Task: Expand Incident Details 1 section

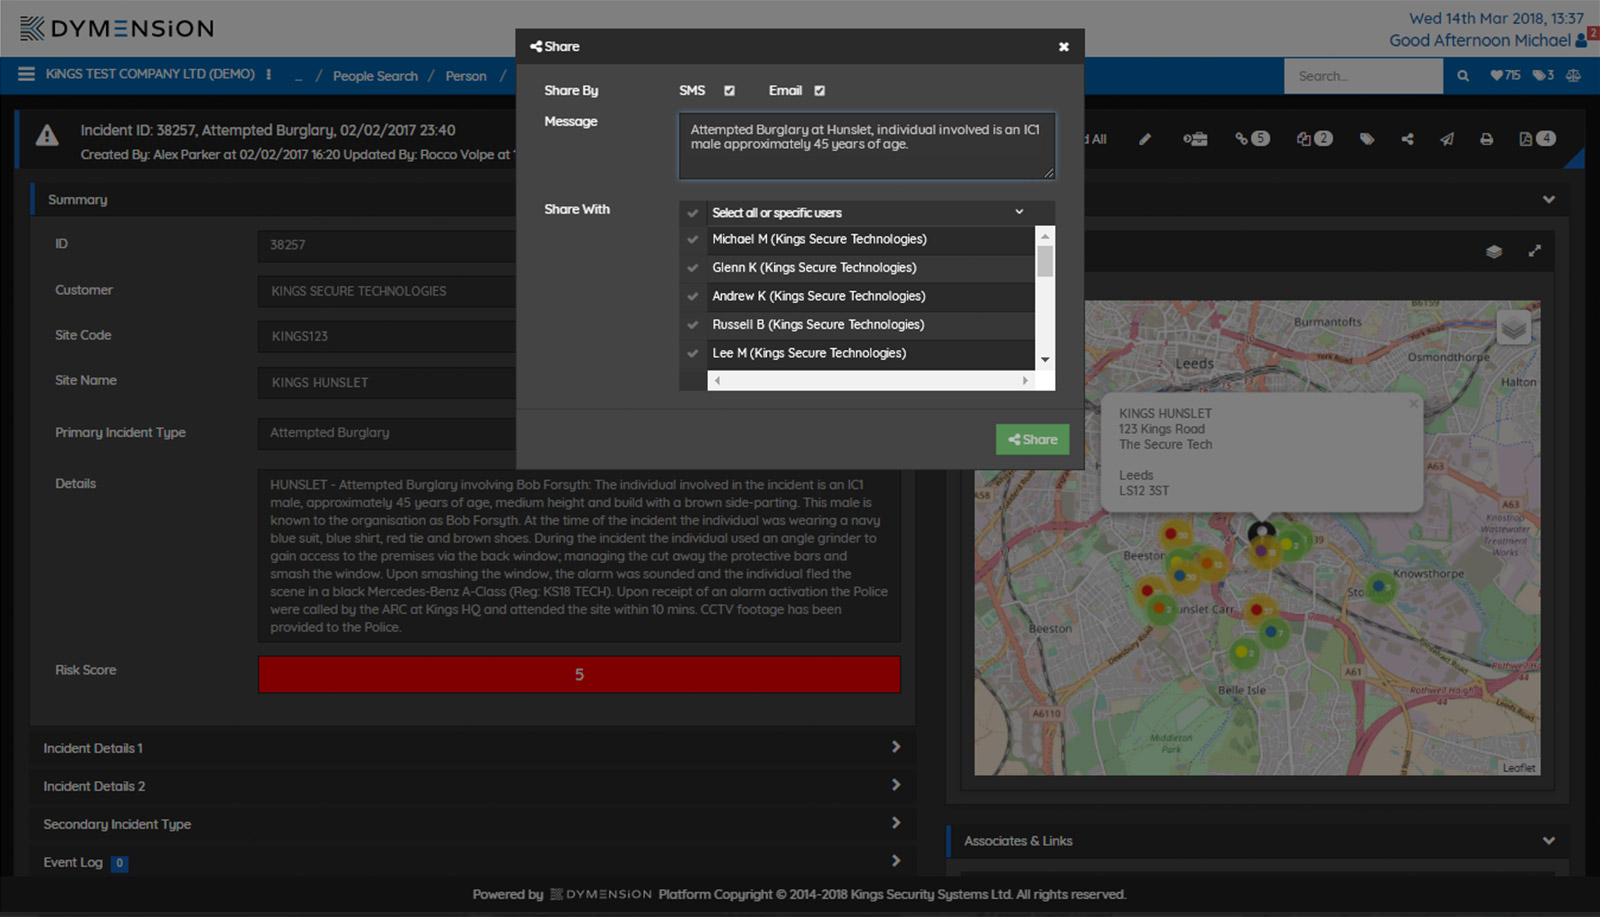Action: [472, 748]
